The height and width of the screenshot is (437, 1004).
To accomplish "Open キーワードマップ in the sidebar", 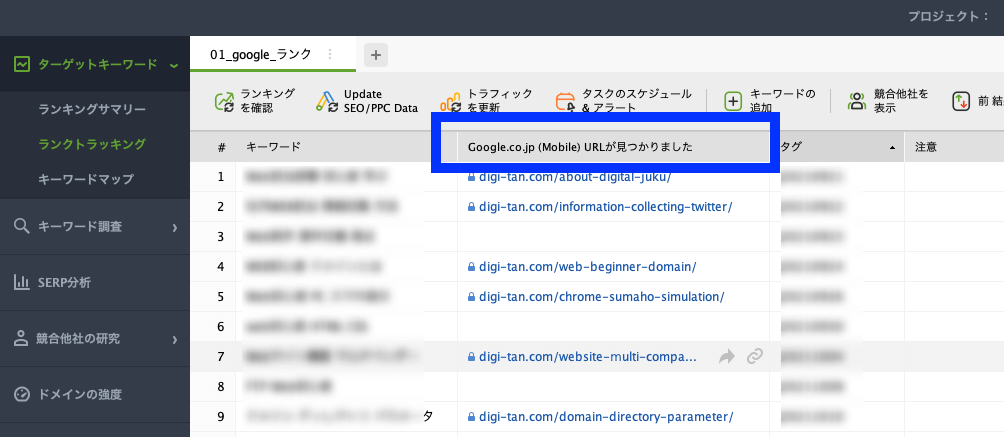I will point(86,179).
